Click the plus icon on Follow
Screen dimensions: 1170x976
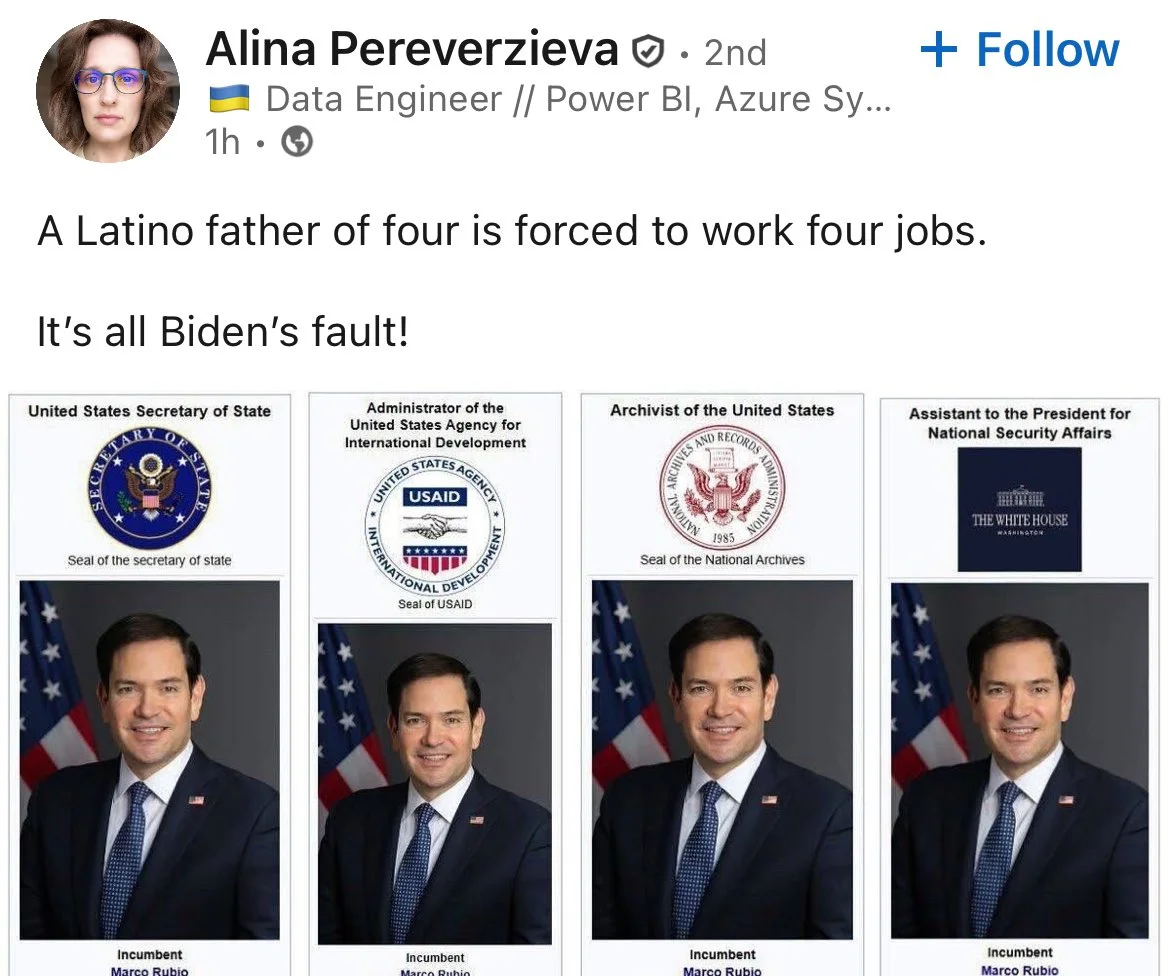tap(938, 50)
